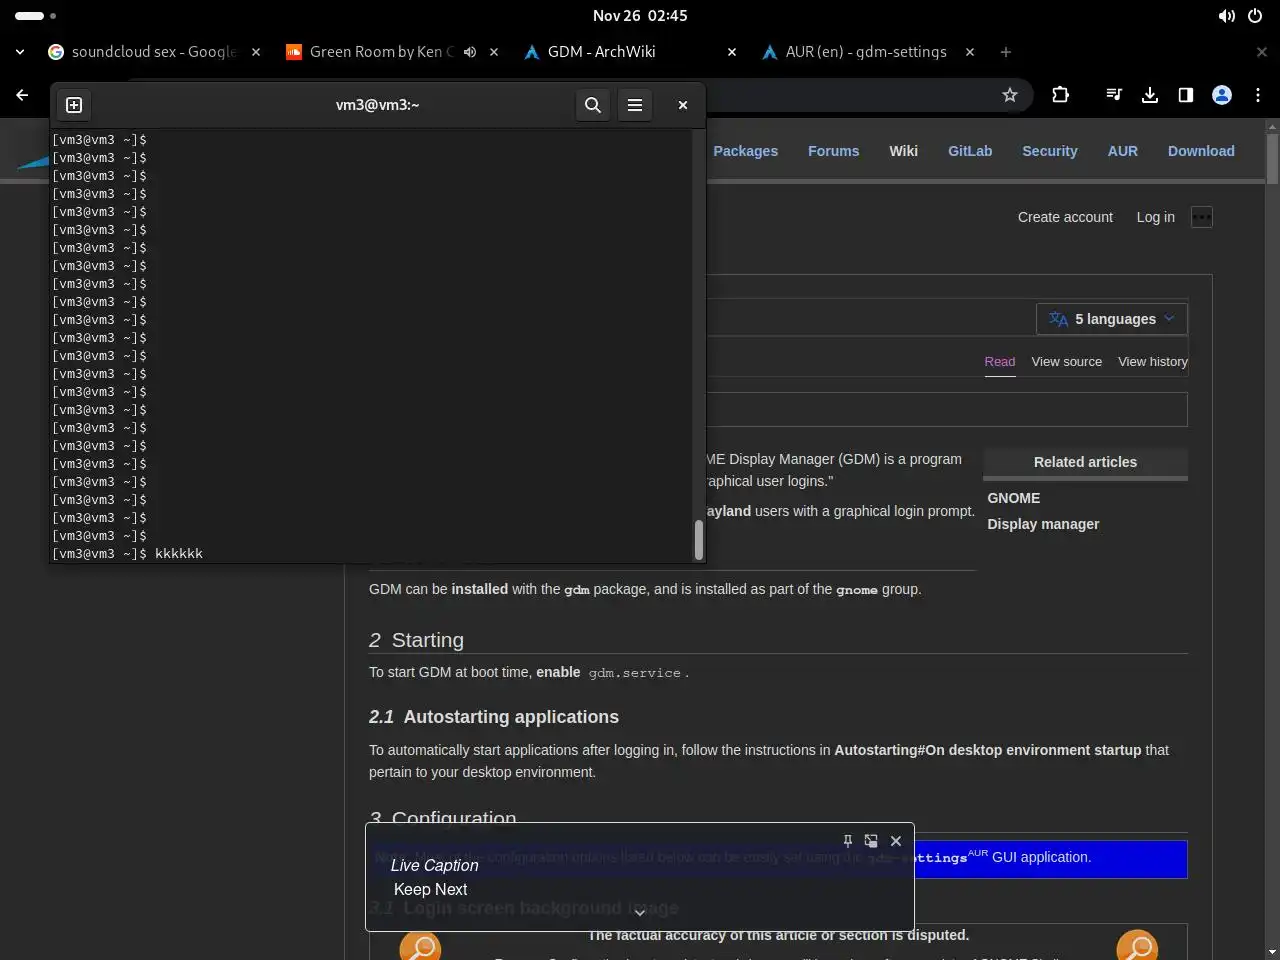Pop out Live Caption window icon
Screen dimensions: 1280x960
tap(871, 841)
